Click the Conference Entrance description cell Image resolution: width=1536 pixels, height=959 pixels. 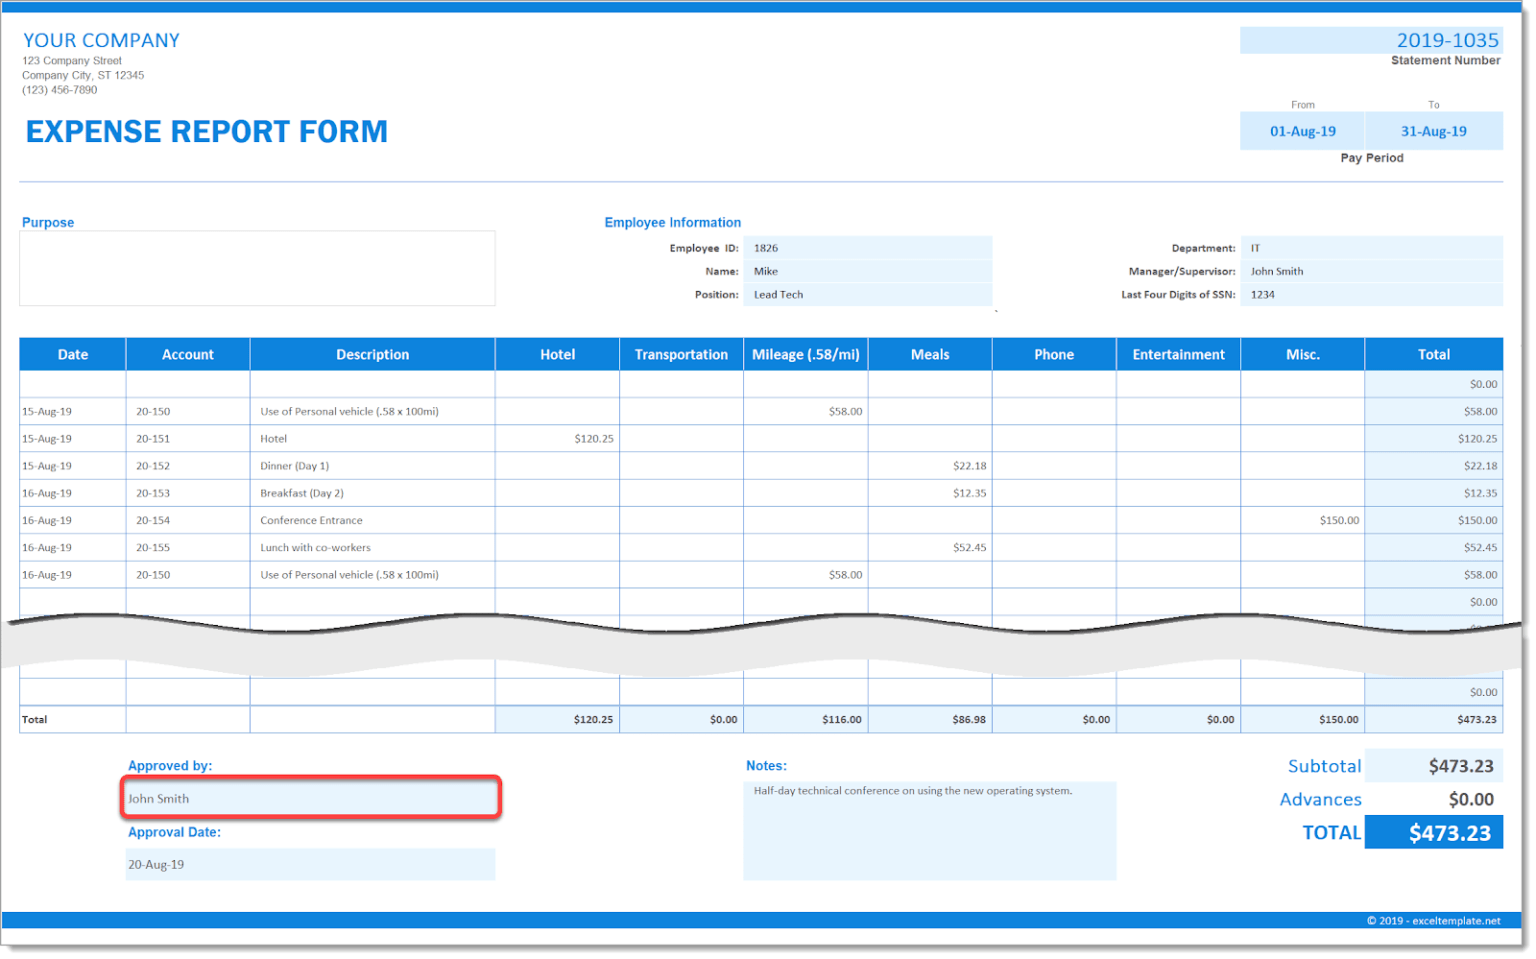tap(371, 521)
